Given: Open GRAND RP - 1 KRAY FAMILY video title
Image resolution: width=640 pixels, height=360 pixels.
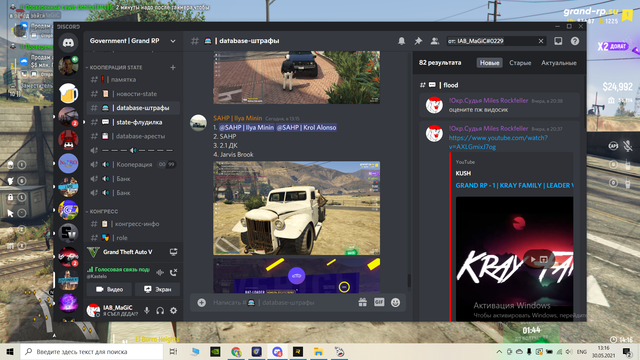Looking at the screenshot, I should (x=514, y=185).
